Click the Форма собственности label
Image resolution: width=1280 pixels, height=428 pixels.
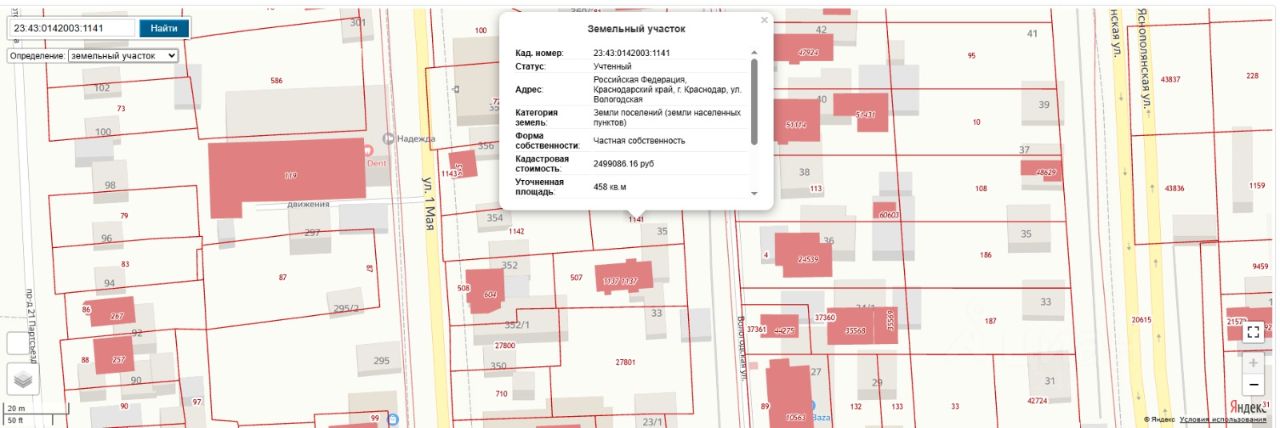[x=549, y=141]
